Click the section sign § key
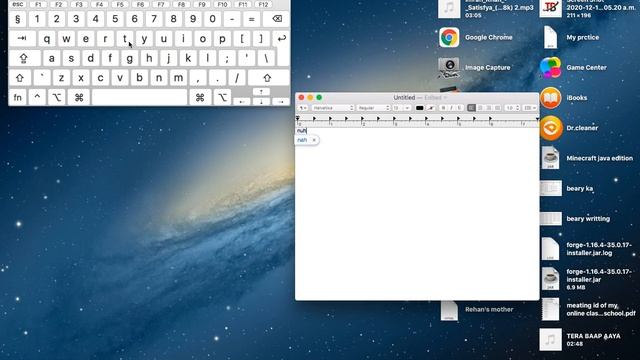 point(18,19)
